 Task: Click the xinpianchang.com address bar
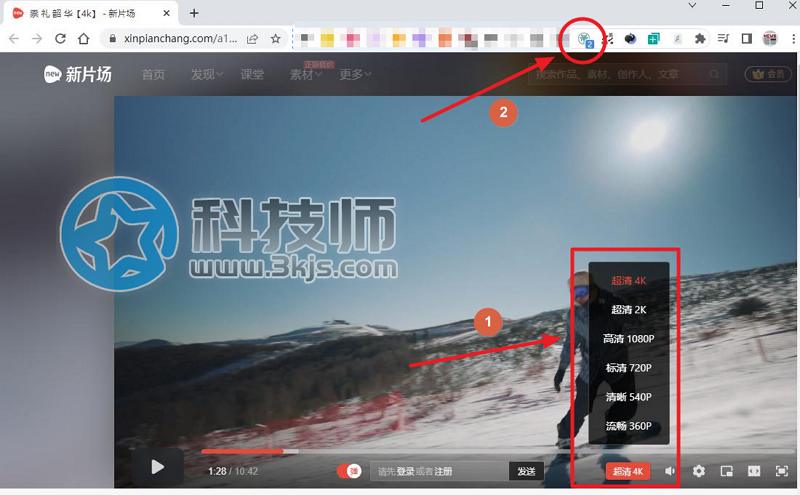[180, 39]
